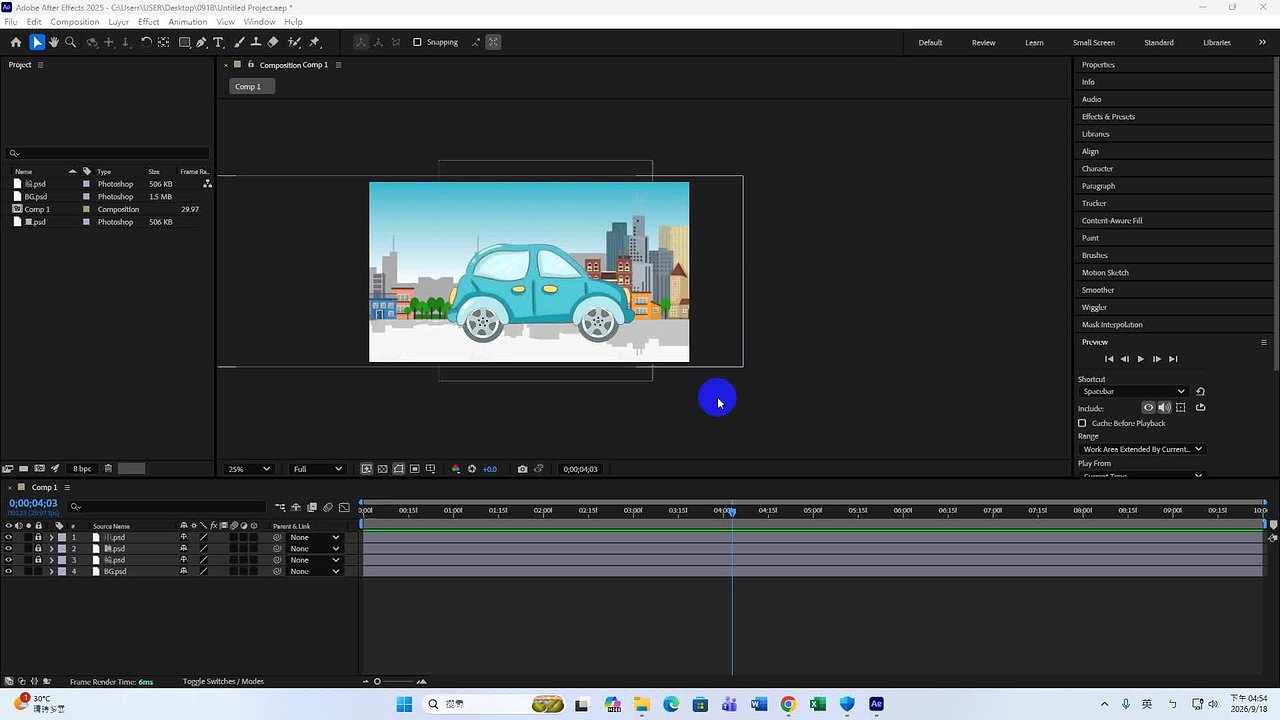Unlock layer 2 lock toggle

pos(38,548)
